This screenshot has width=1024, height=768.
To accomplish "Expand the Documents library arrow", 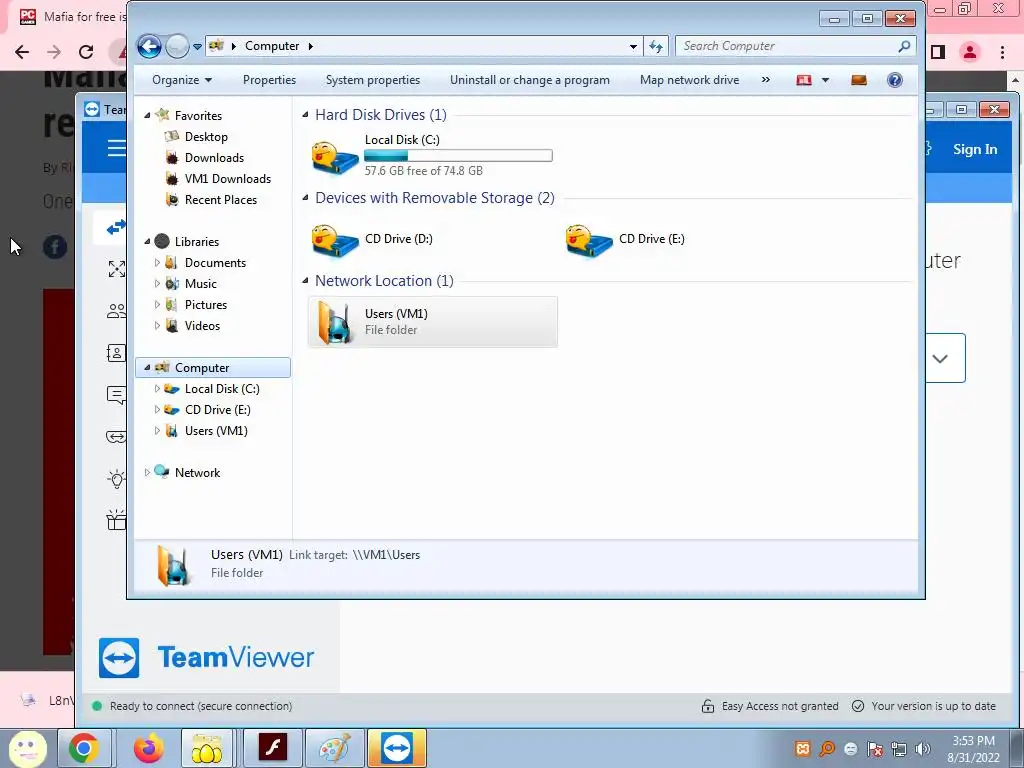I will tap(157, 263).
